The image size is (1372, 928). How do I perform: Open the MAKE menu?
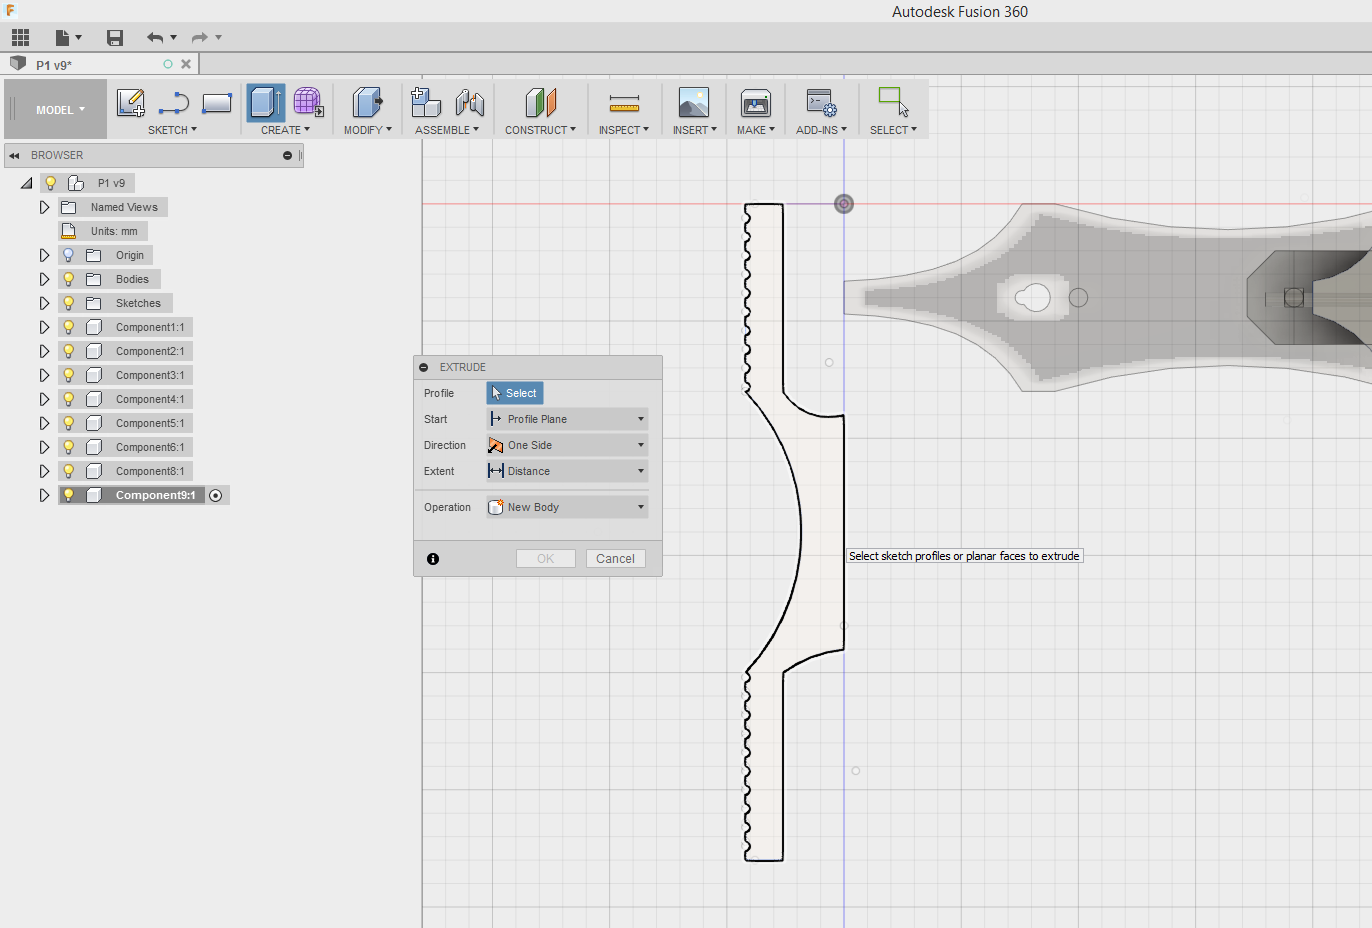[756, 130]
